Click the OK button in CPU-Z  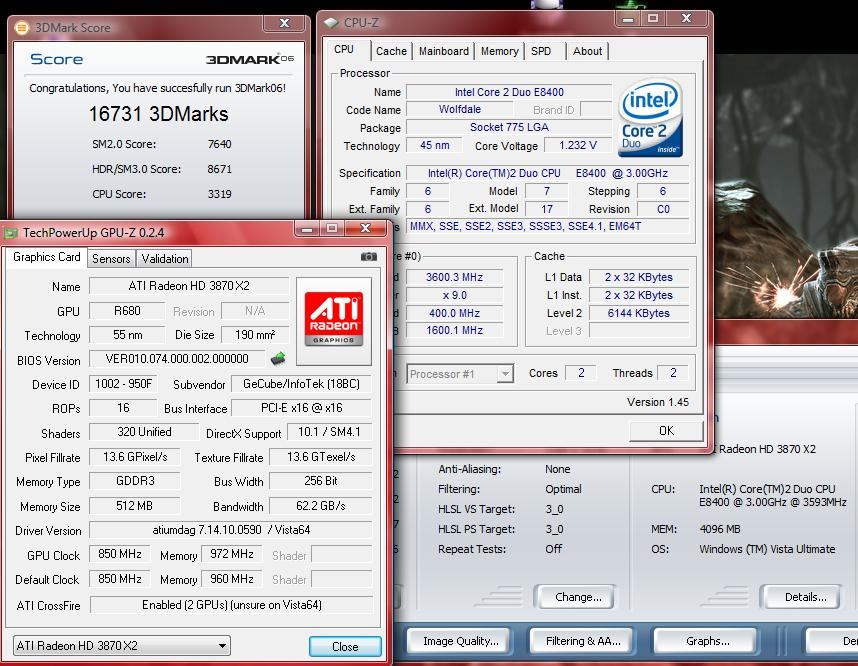click(666, 431)
